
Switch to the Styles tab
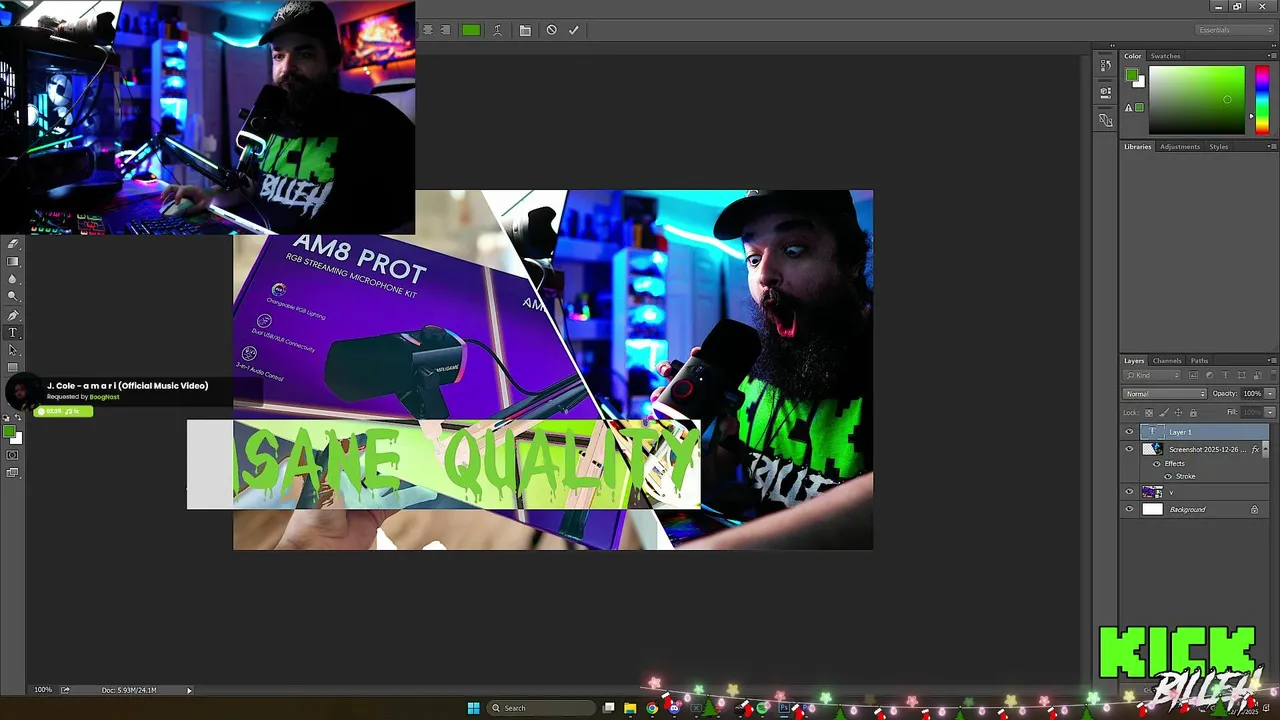tap(1218, 147)
